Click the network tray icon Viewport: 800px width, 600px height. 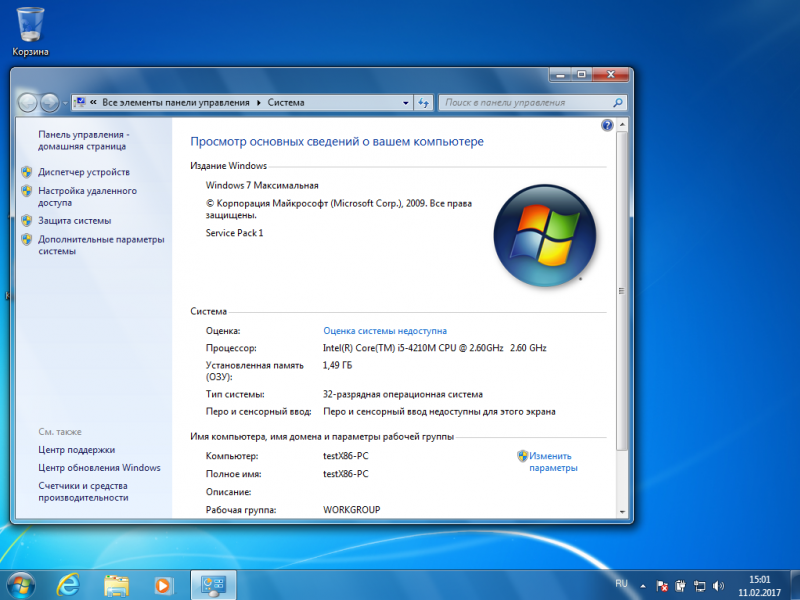(699, 586)
